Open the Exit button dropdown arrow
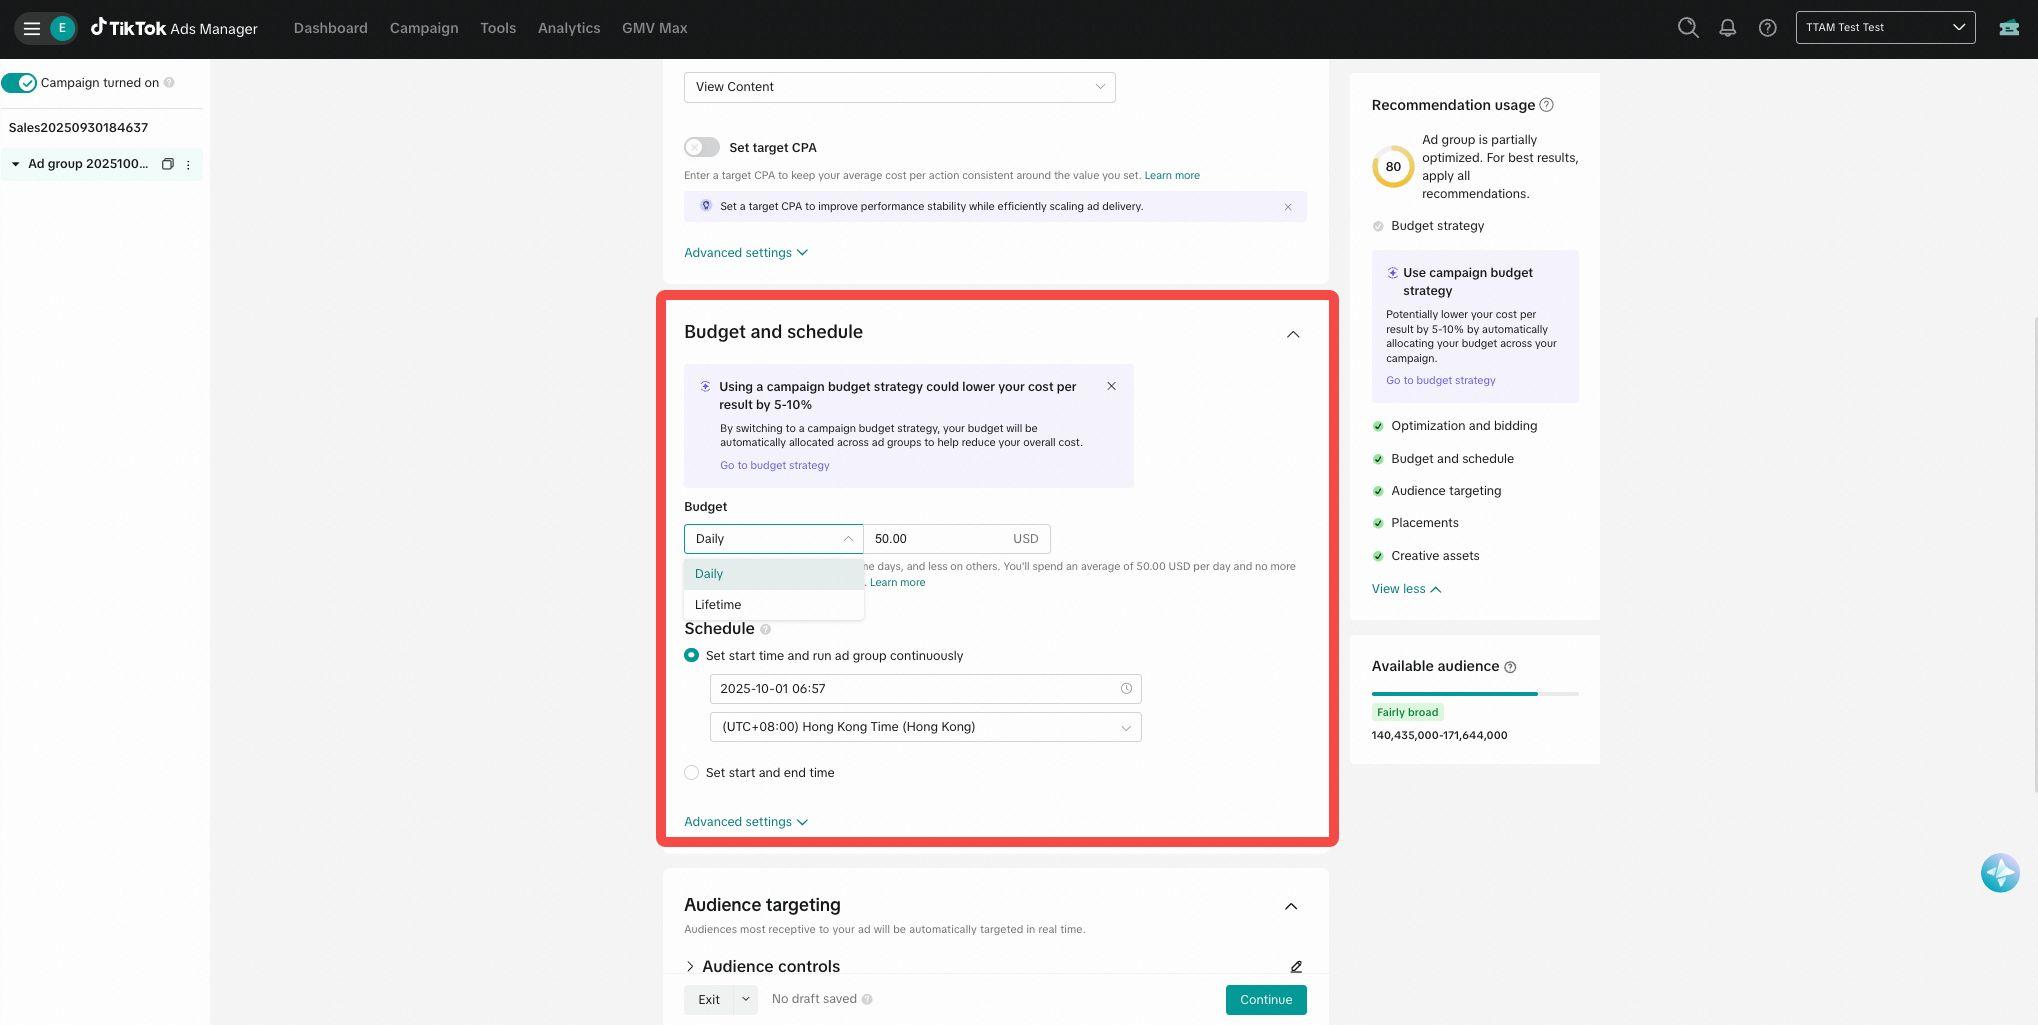The image size is (2038, 1025). pos(745,1000)
